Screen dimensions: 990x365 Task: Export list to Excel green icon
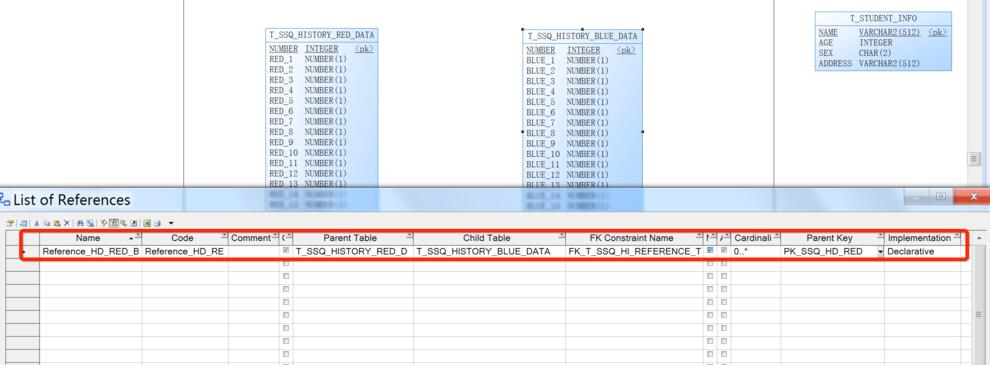(146, 223)
